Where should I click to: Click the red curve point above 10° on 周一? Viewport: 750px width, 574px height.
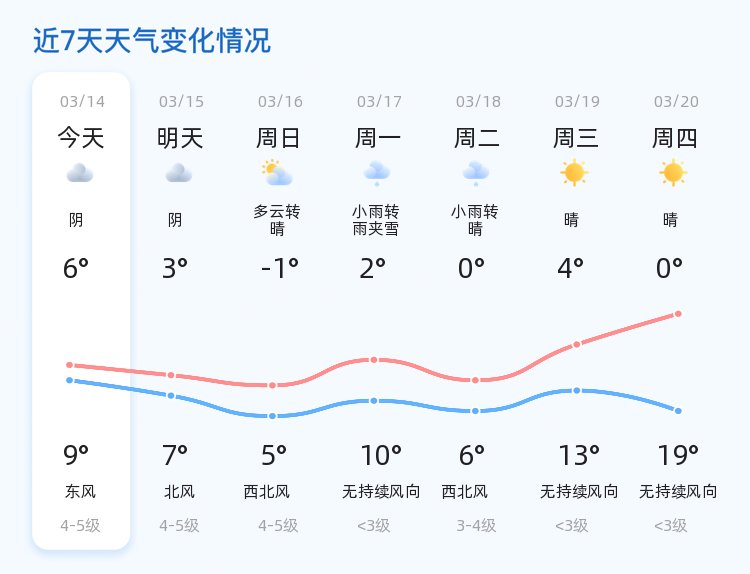point(374,360)
